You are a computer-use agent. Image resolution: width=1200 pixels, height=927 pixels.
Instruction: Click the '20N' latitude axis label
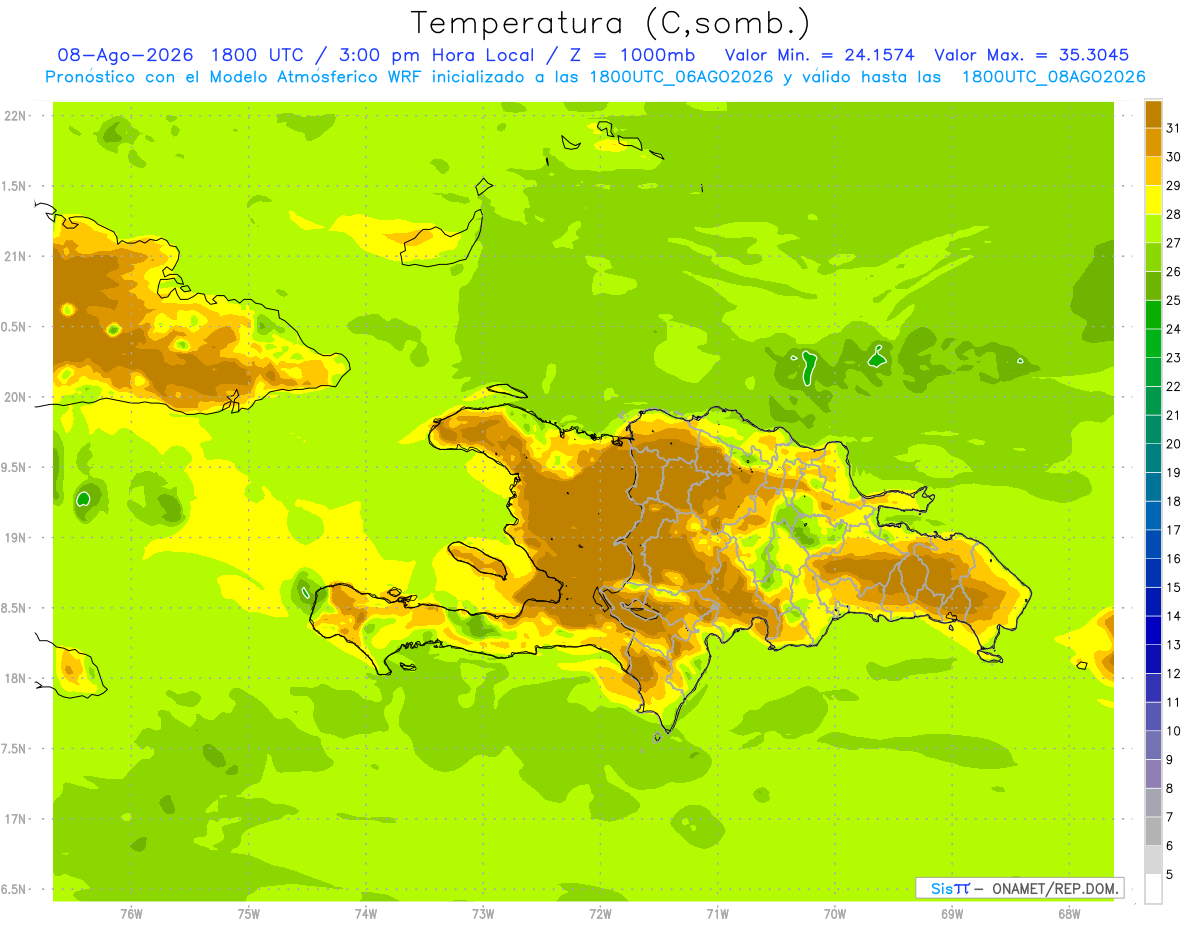coord(14,397)
